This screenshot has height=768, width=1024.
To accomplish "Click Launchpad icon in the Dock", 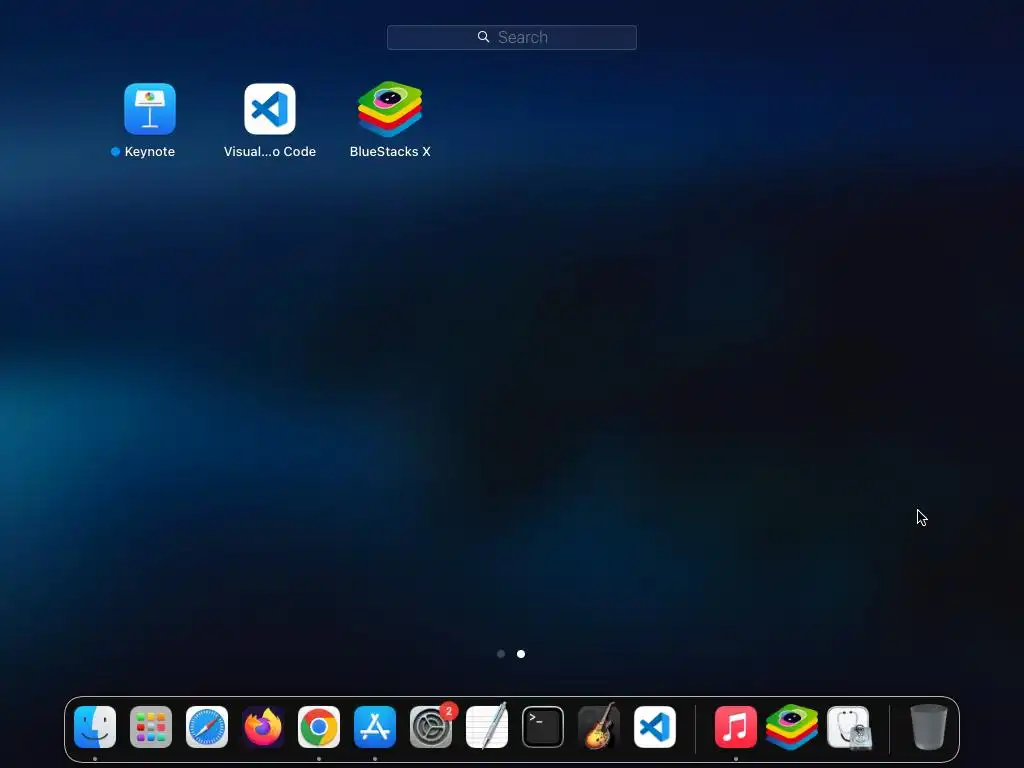I will click(x=151, y=727).
